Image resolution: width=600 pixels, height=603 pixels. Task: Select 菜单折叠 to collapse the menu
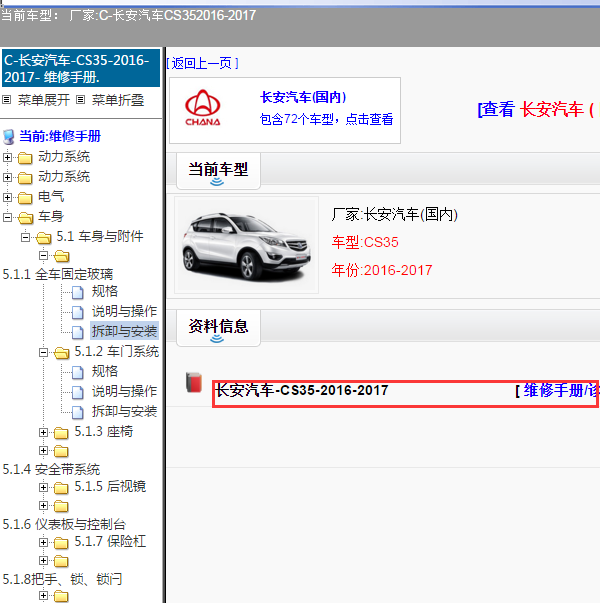[118, 100]
